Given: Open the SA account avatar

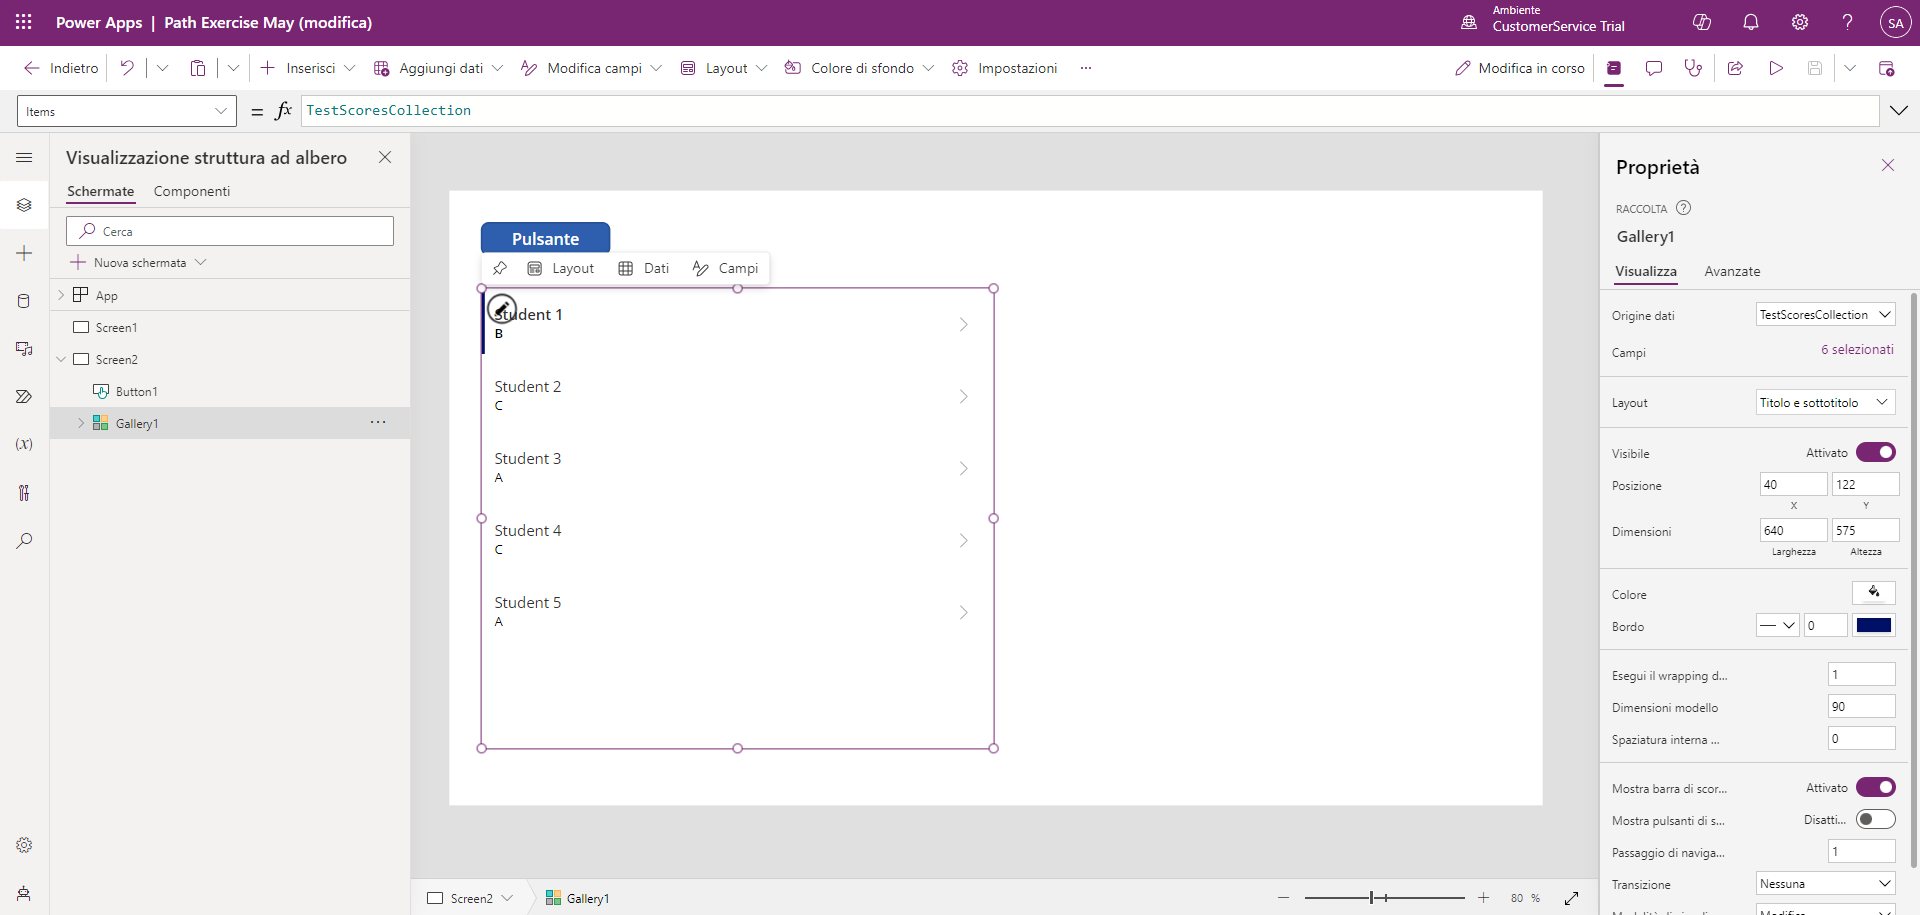Looking at the screenshot, I should coord(1895,23).
